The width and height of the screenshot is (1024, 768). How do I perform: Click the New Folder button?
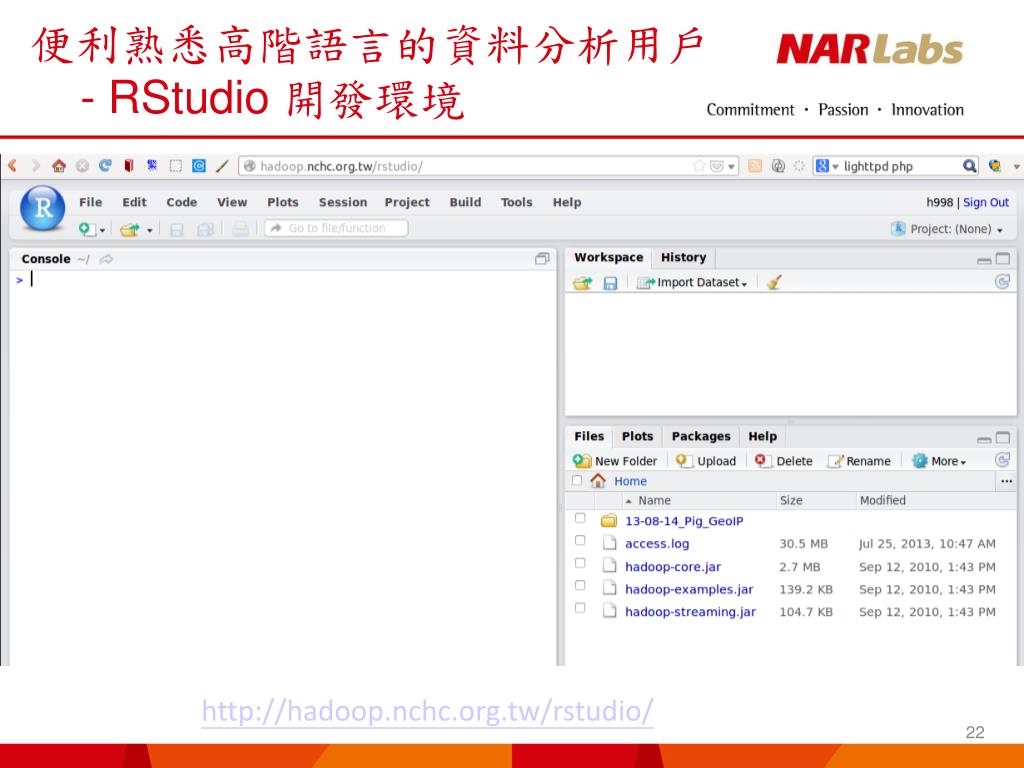point(615,461)
